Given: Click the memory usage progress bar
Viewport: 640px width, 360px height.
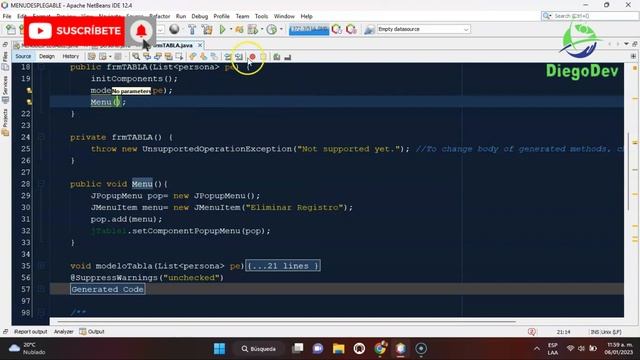Looking at the screenshot, I should (309, 29).
